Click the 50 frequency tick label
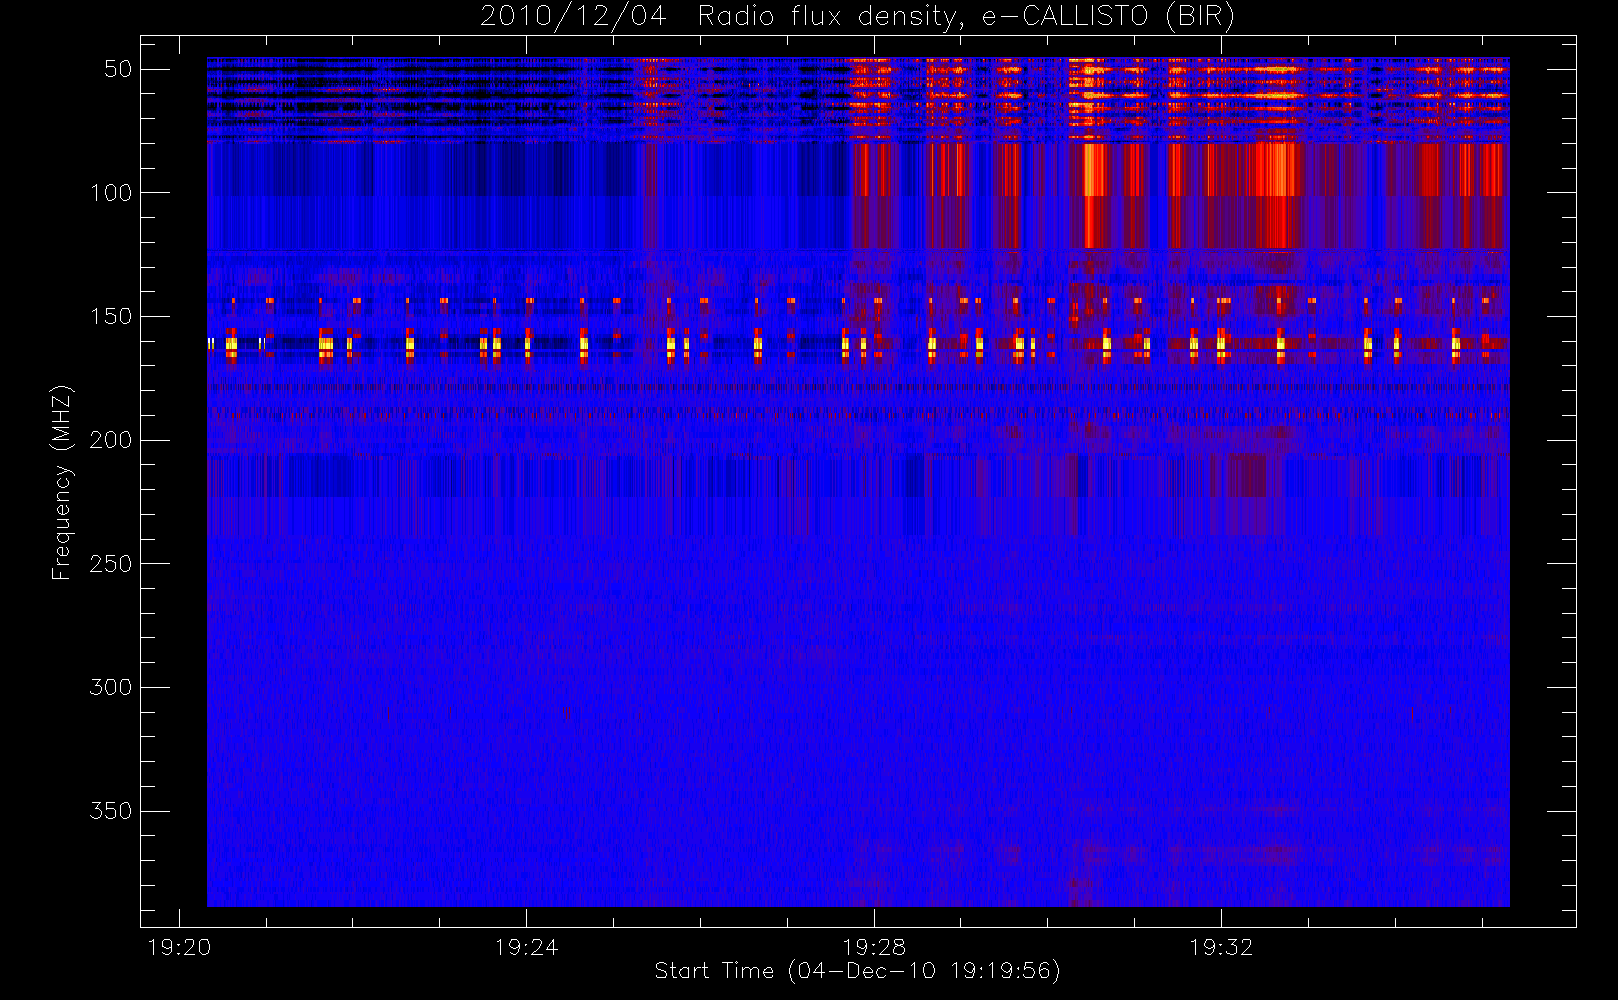Screen dimensions: 1618x1000 (x=118, y=69)
